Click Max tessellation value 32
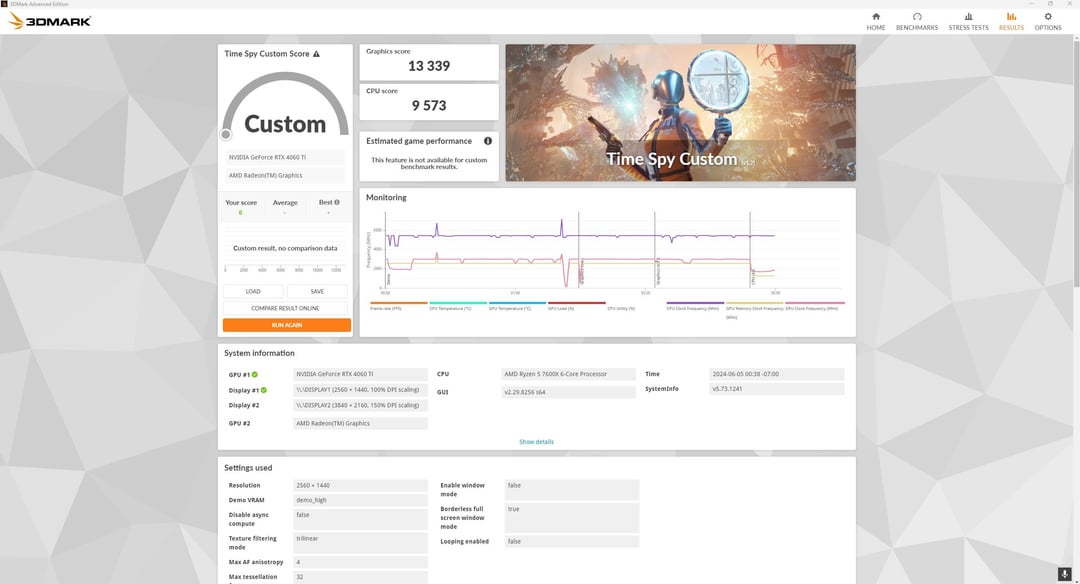This screenshot has height=584, width=1080. (360, 577)
